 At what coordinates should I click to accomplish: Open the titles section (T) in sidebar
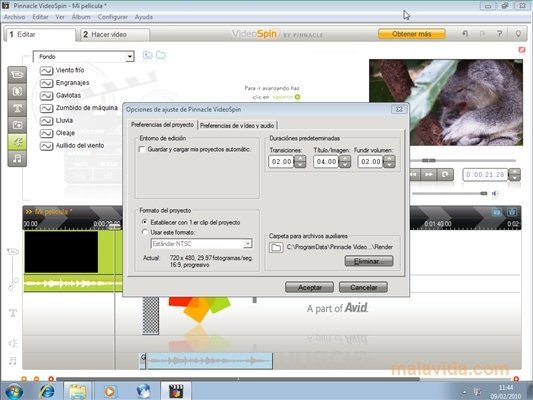pos(17,108)
